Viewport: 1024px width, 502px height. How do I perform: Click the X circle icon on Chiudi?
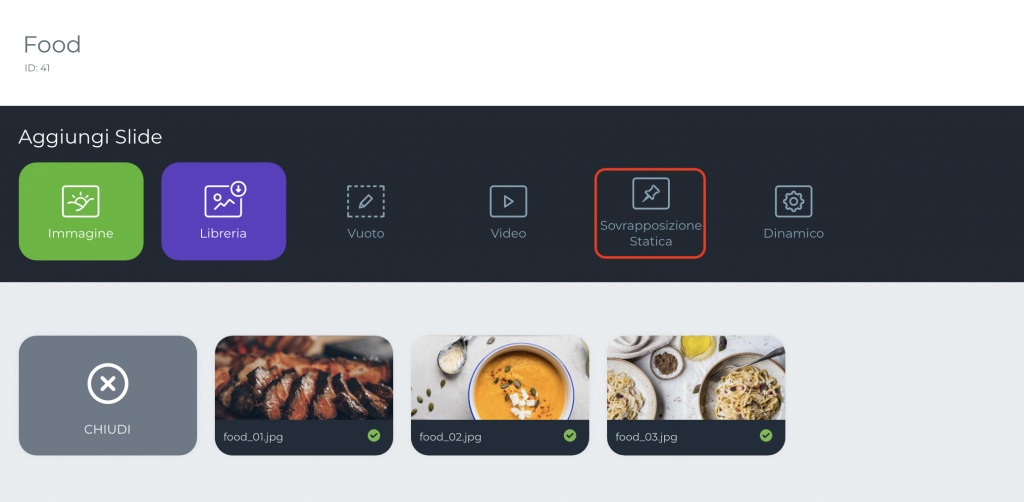tap(108, 384)
